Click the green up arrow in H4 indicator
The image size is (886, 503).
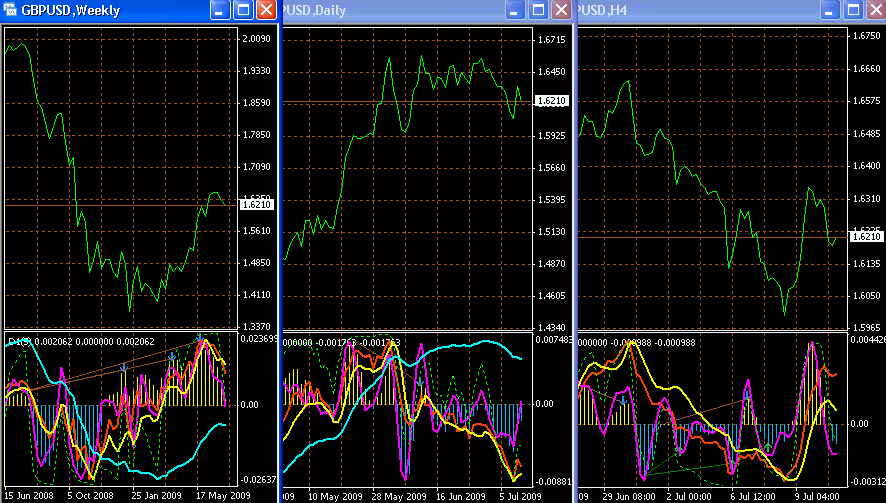767,448
